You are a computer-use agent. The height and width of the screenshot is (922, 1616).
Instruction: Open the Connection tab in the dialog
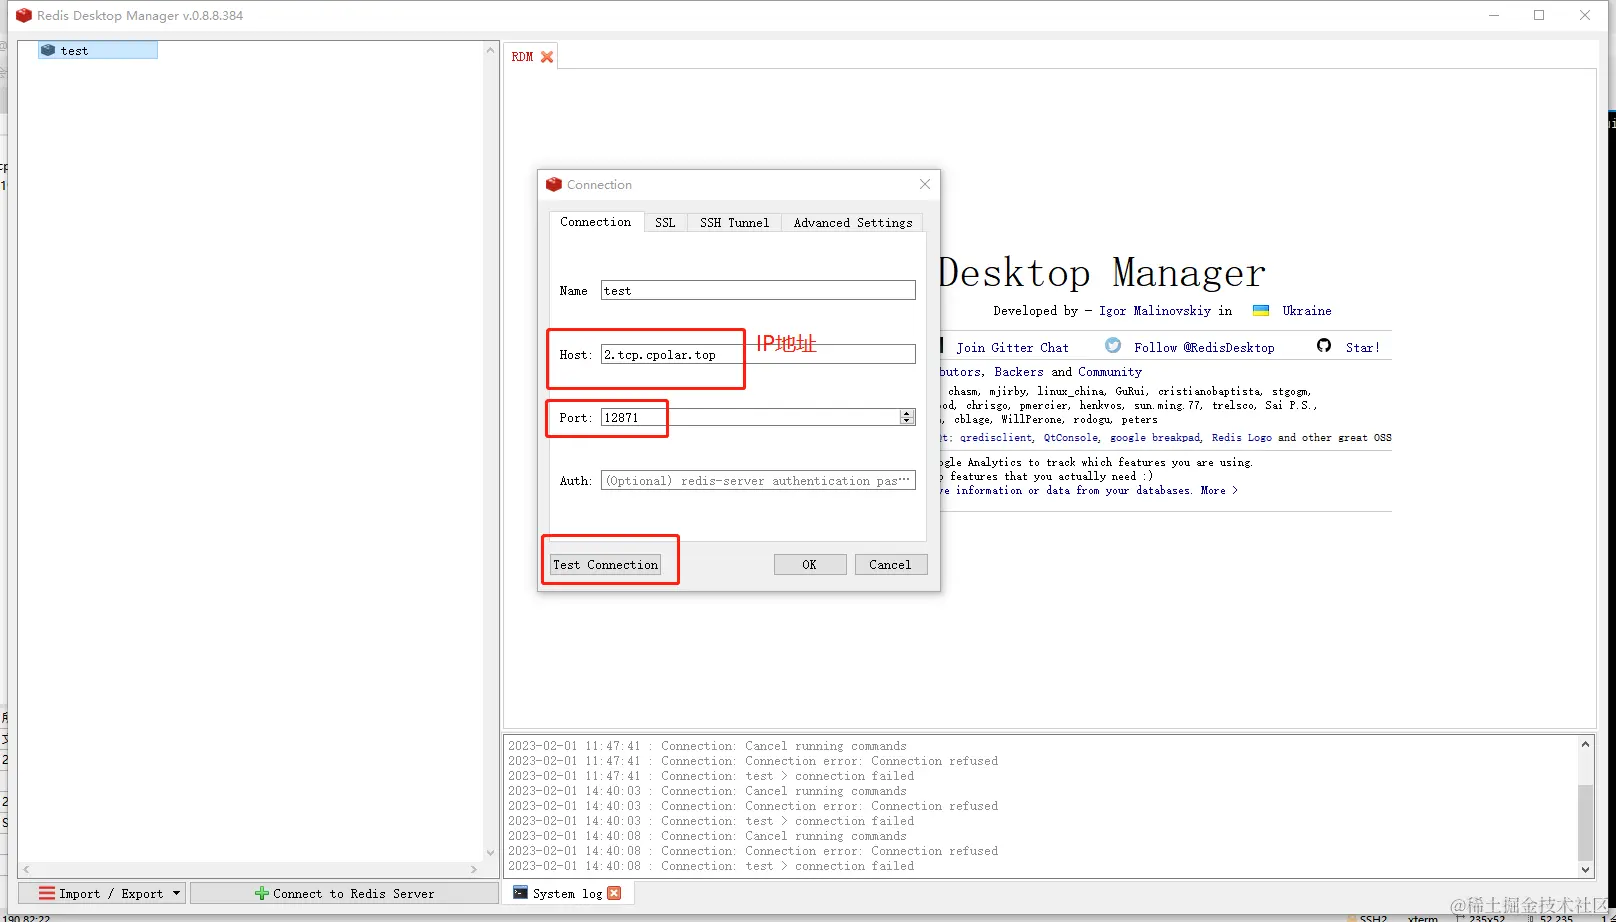click(595, 222)
